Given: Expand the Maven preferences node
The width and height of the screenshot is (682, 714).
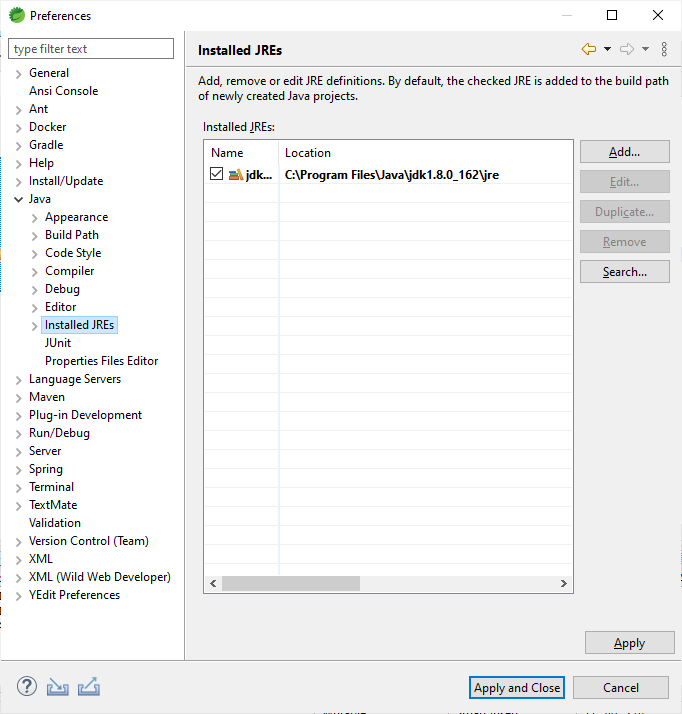Looking at the screenshot, I should 19,397.
